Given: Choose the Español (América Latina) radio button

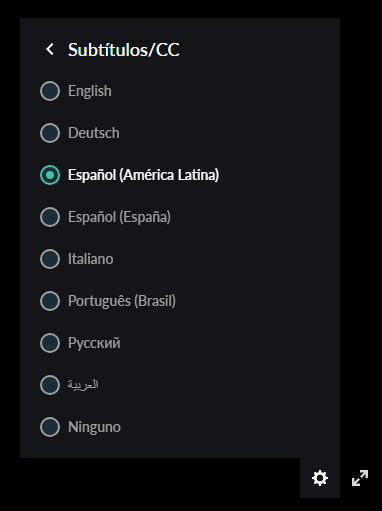Looking at the screenshot, I should (50, 175).
